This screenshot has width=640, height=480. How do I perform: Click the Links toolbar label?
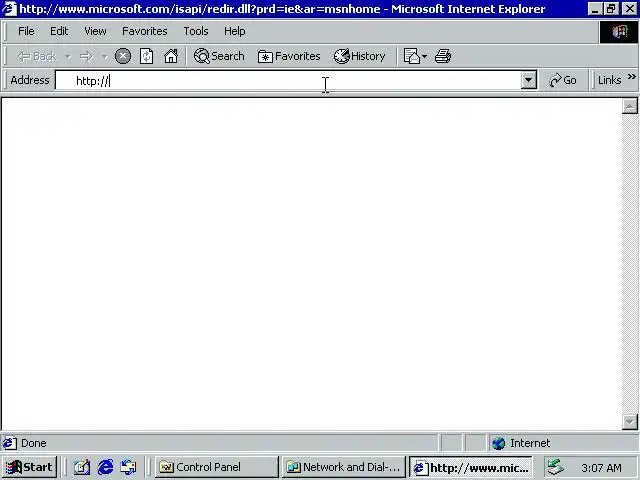609,80
